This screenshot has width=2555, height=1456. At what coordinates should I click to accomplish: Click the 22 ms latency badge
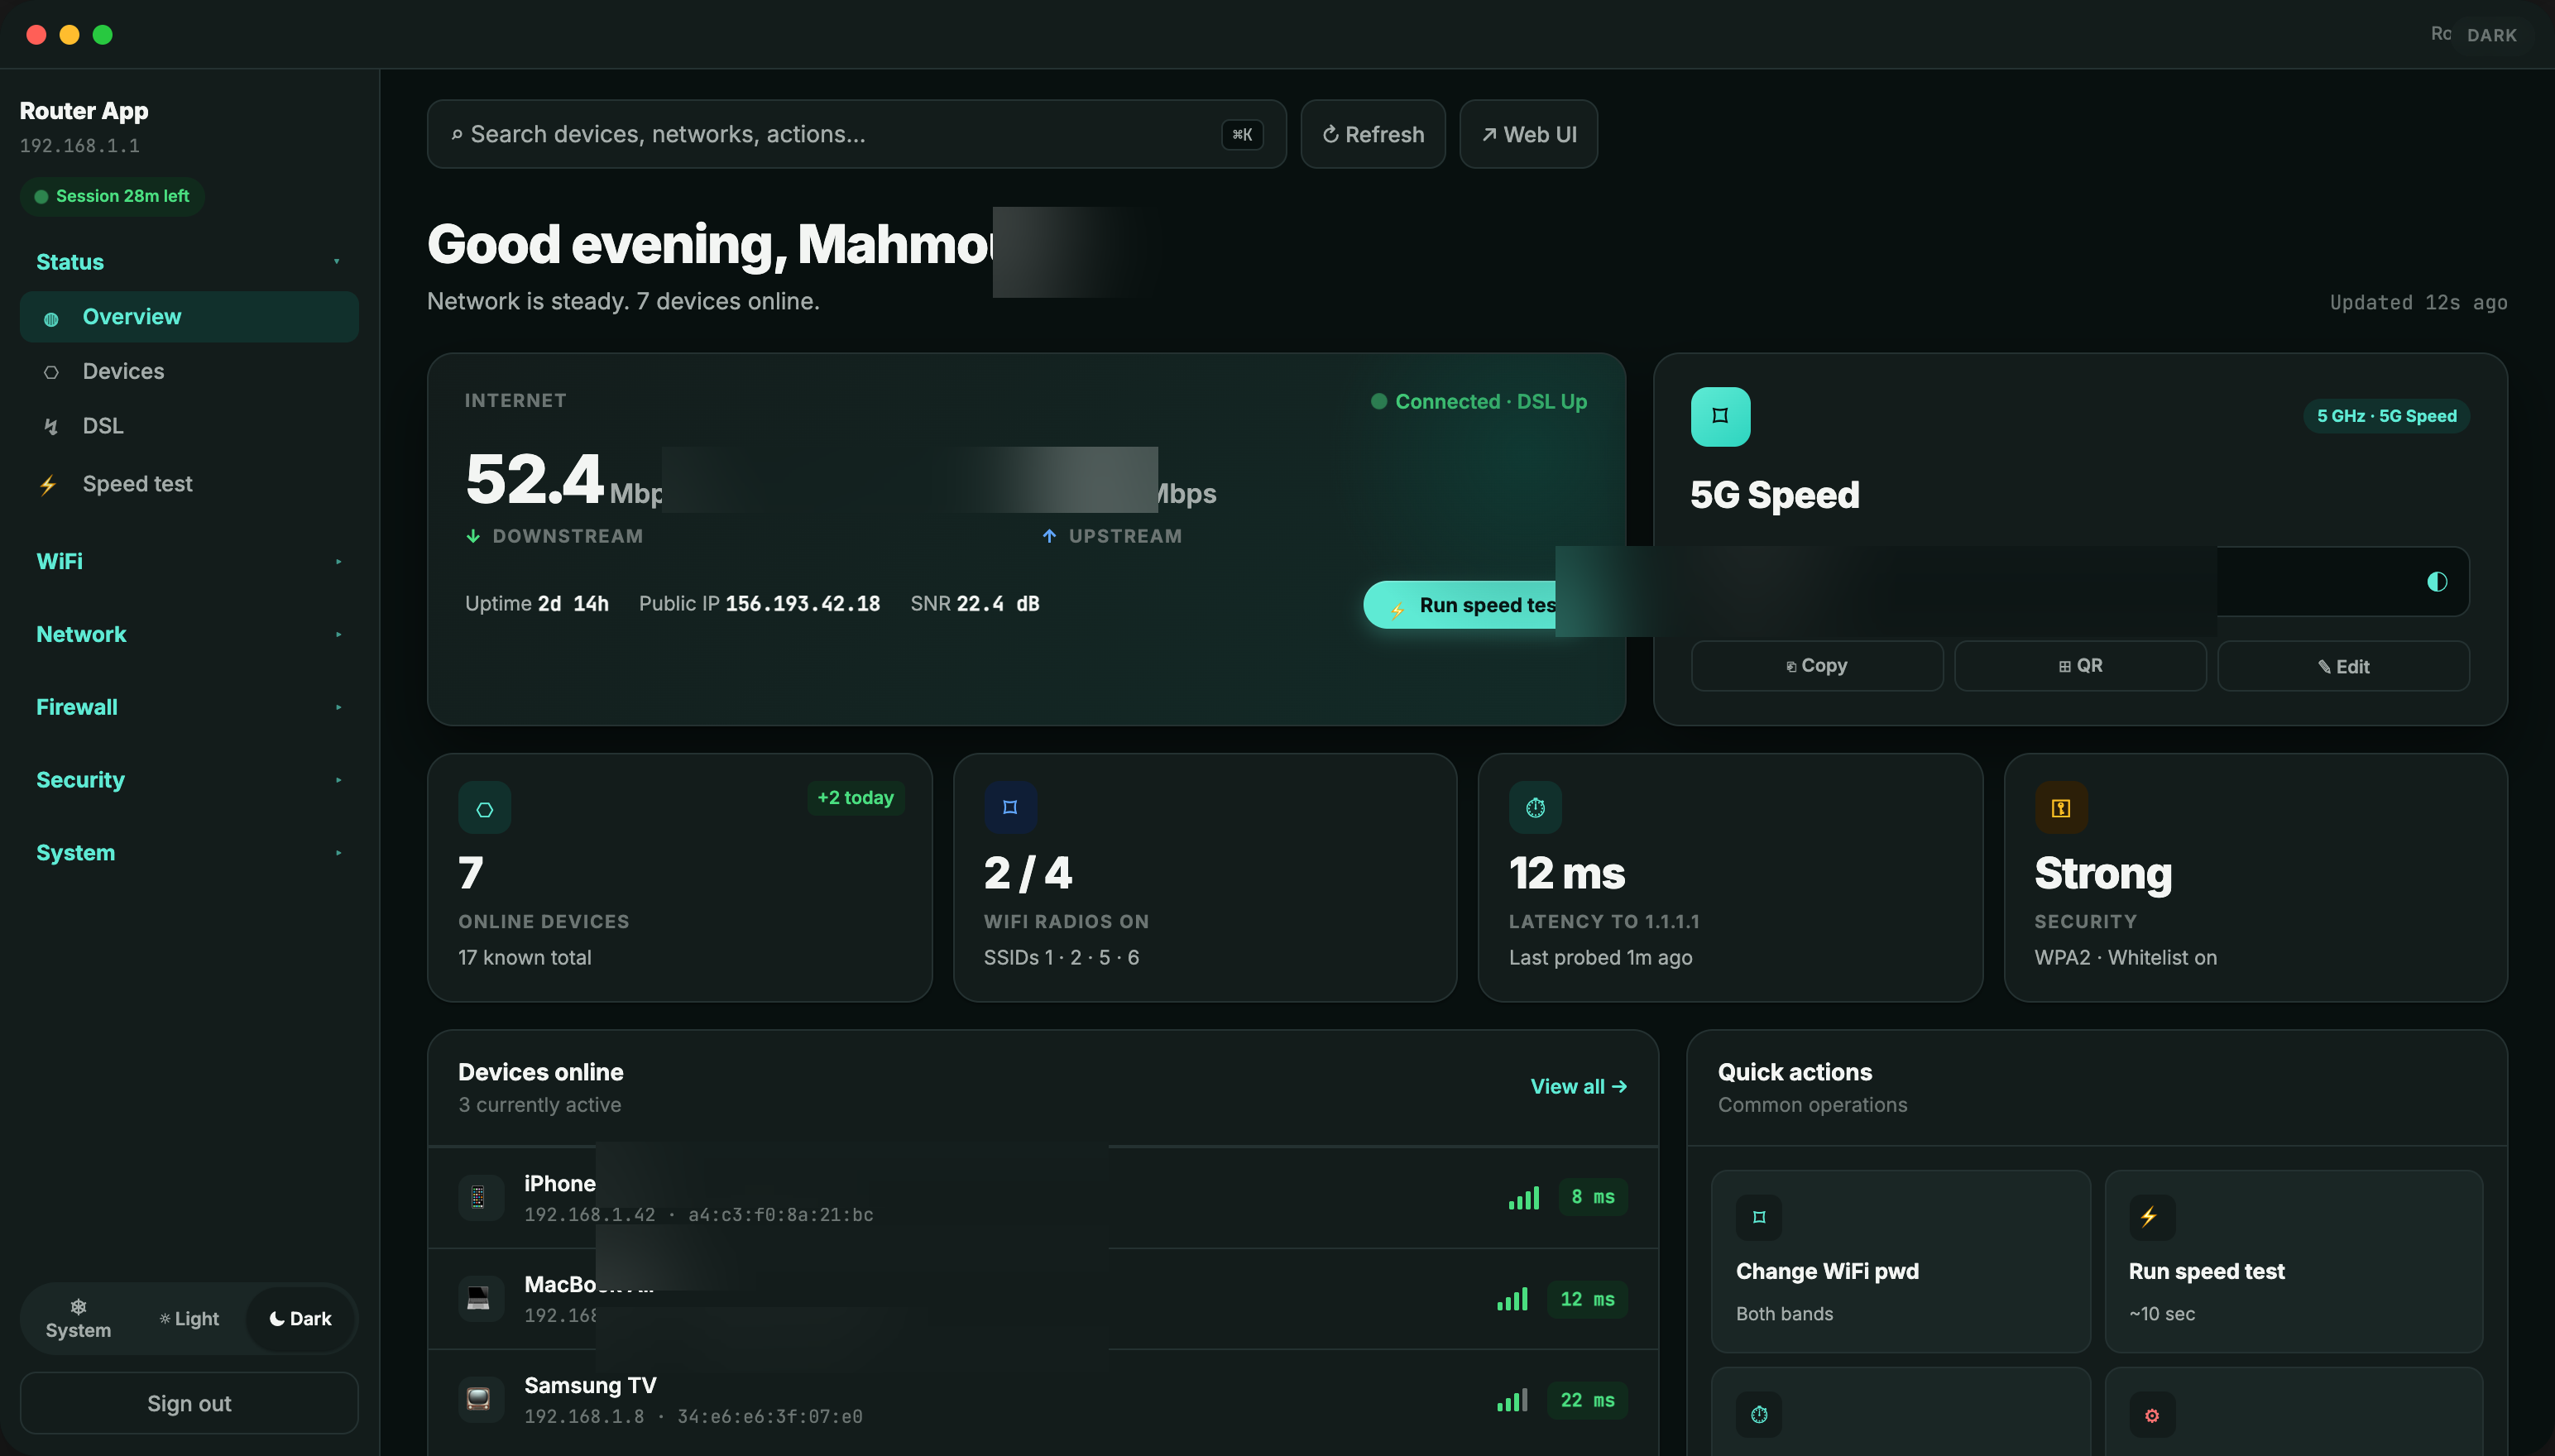(x=1587, y=1401)
